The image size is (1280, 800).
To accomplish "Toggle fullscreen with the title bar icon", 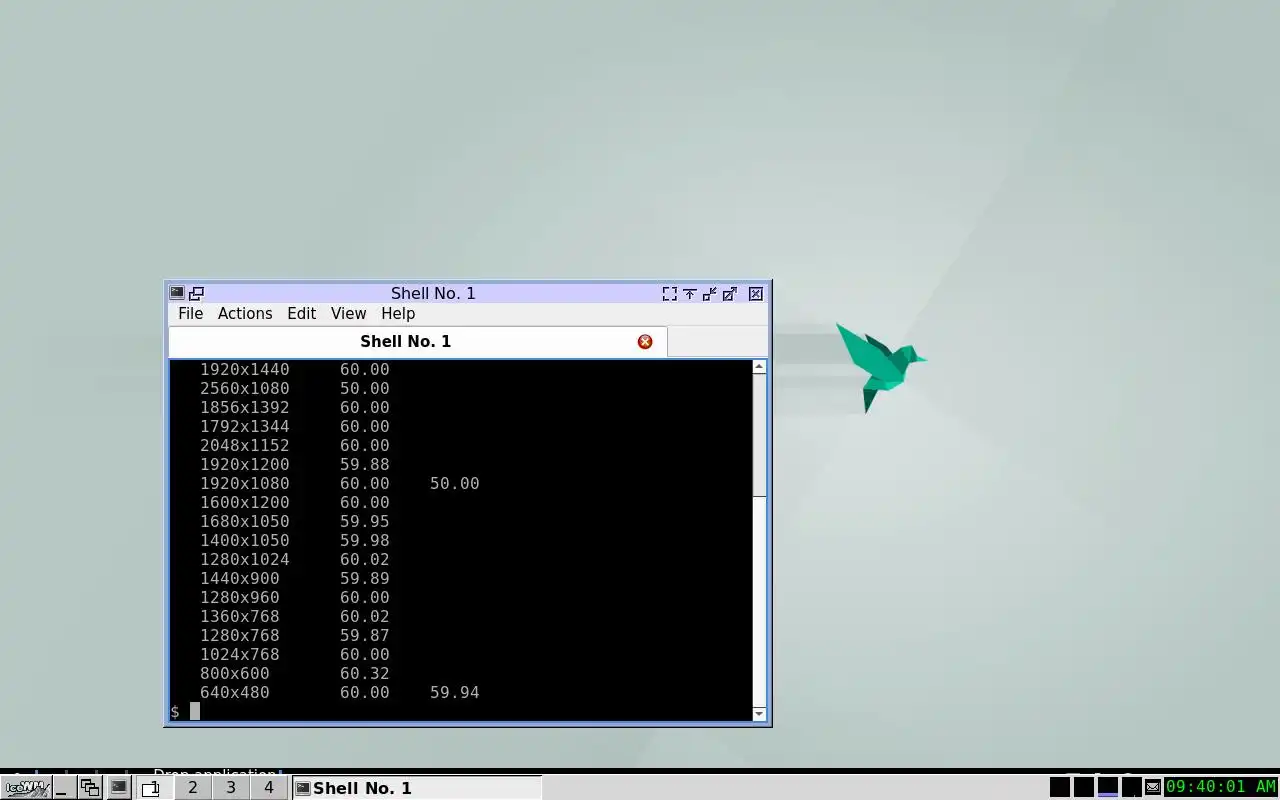I will pyautogui.click(x=670, y=293).
